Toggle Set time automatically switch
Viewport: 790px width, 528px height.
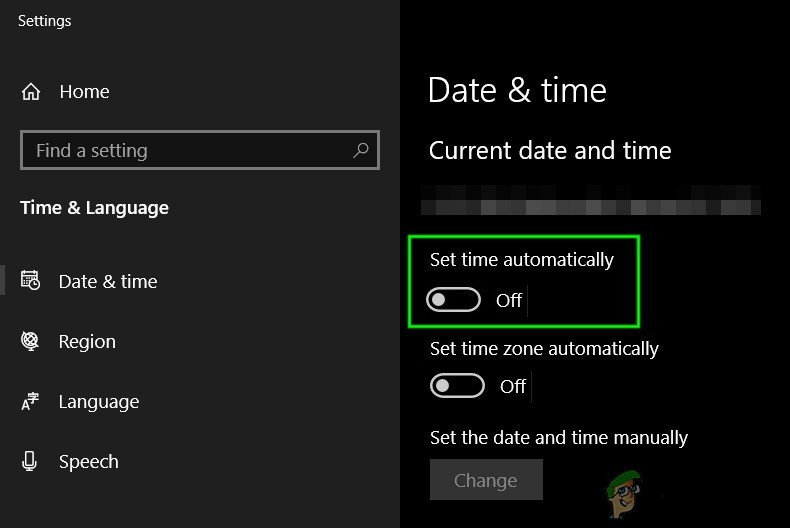tap(453, 300)
